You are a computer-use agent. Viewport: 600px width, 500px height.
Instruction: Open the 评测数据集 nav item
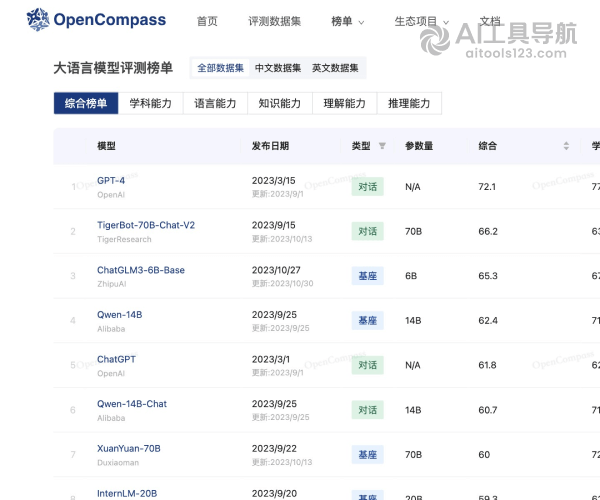[x=274, y=21]
